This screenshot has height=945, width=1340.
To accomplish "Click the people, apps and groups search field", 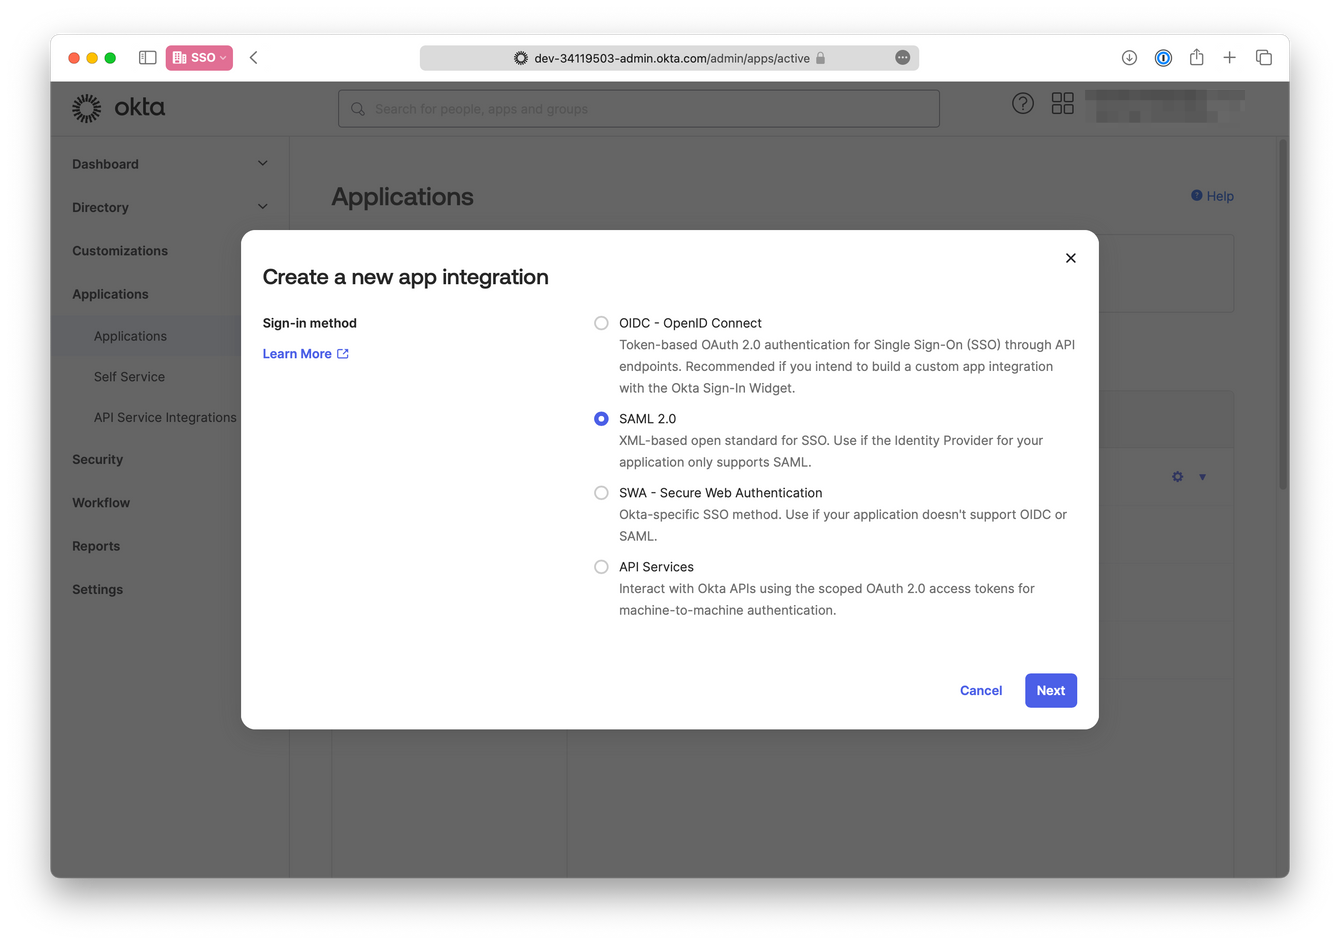I will click(x=639, y=109).
